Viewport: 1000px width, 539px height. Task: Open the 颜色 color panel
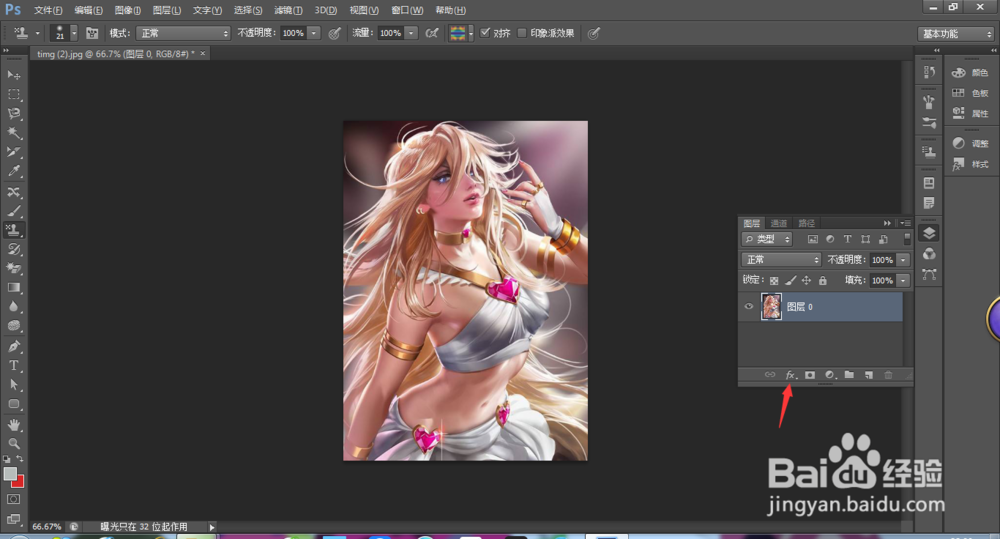[x=970, y=73]
